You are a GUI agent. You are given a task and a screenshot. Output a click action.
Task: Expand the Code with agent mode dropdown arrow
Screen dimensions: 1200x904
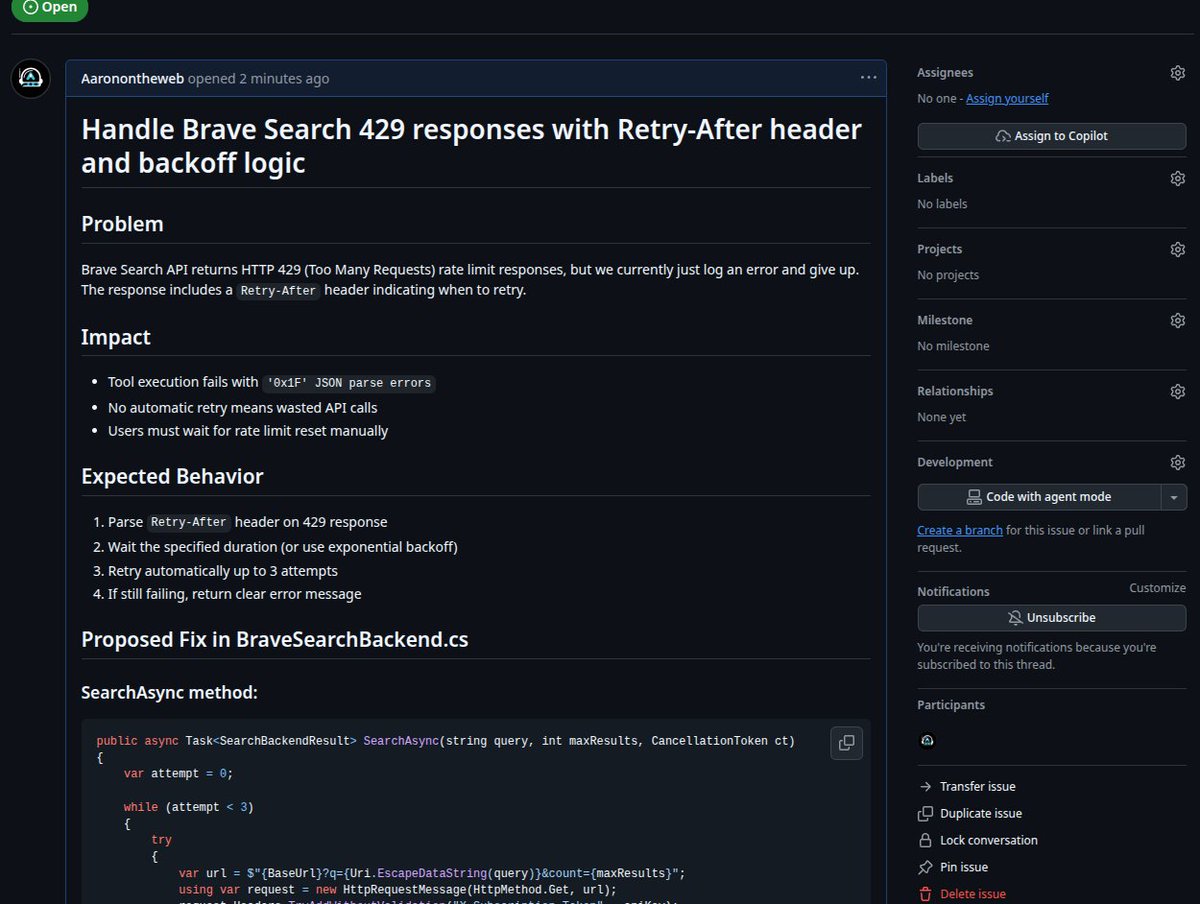(1174, 497)
